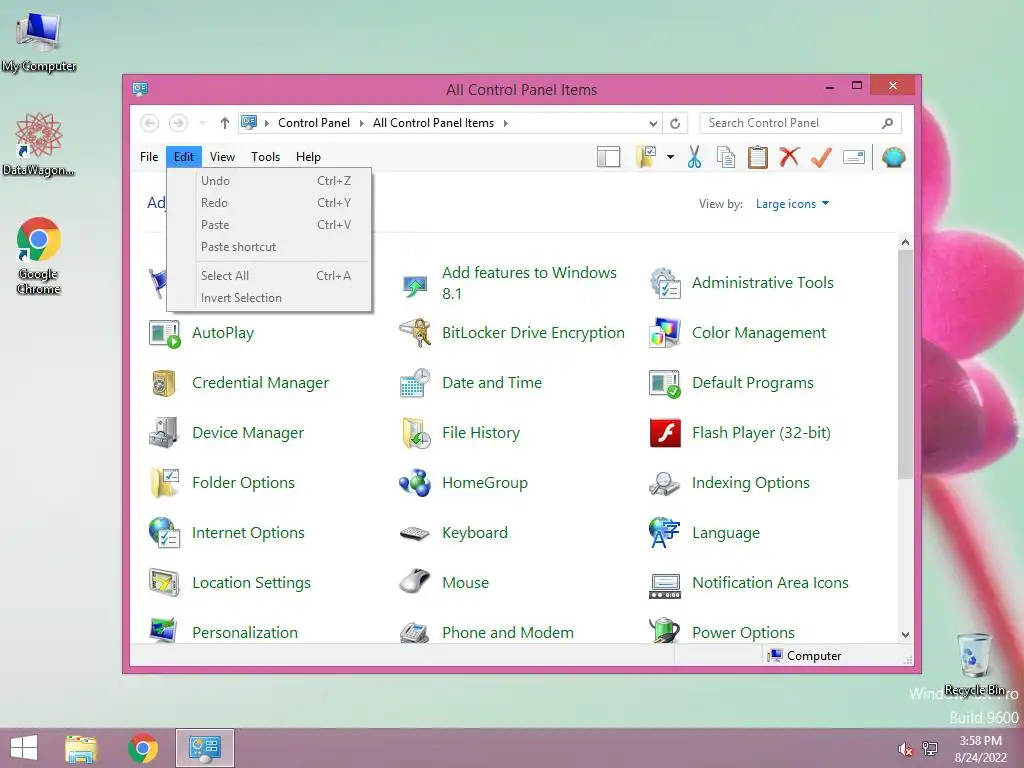The height and width of the screenshot is (768, 1024).
Task: Click the Up one level arrow
Action: pyautogui.click(x=225, y=123)
